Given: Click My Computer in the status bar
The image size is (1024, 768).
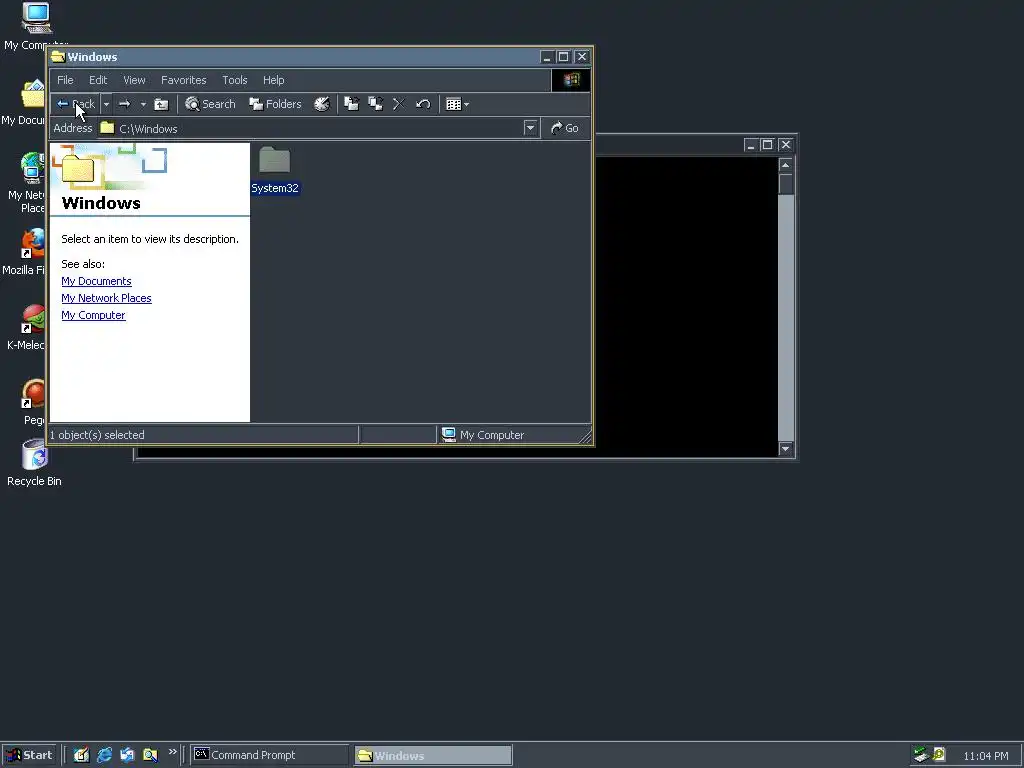Looking at the screenshot, I should 483,435.
